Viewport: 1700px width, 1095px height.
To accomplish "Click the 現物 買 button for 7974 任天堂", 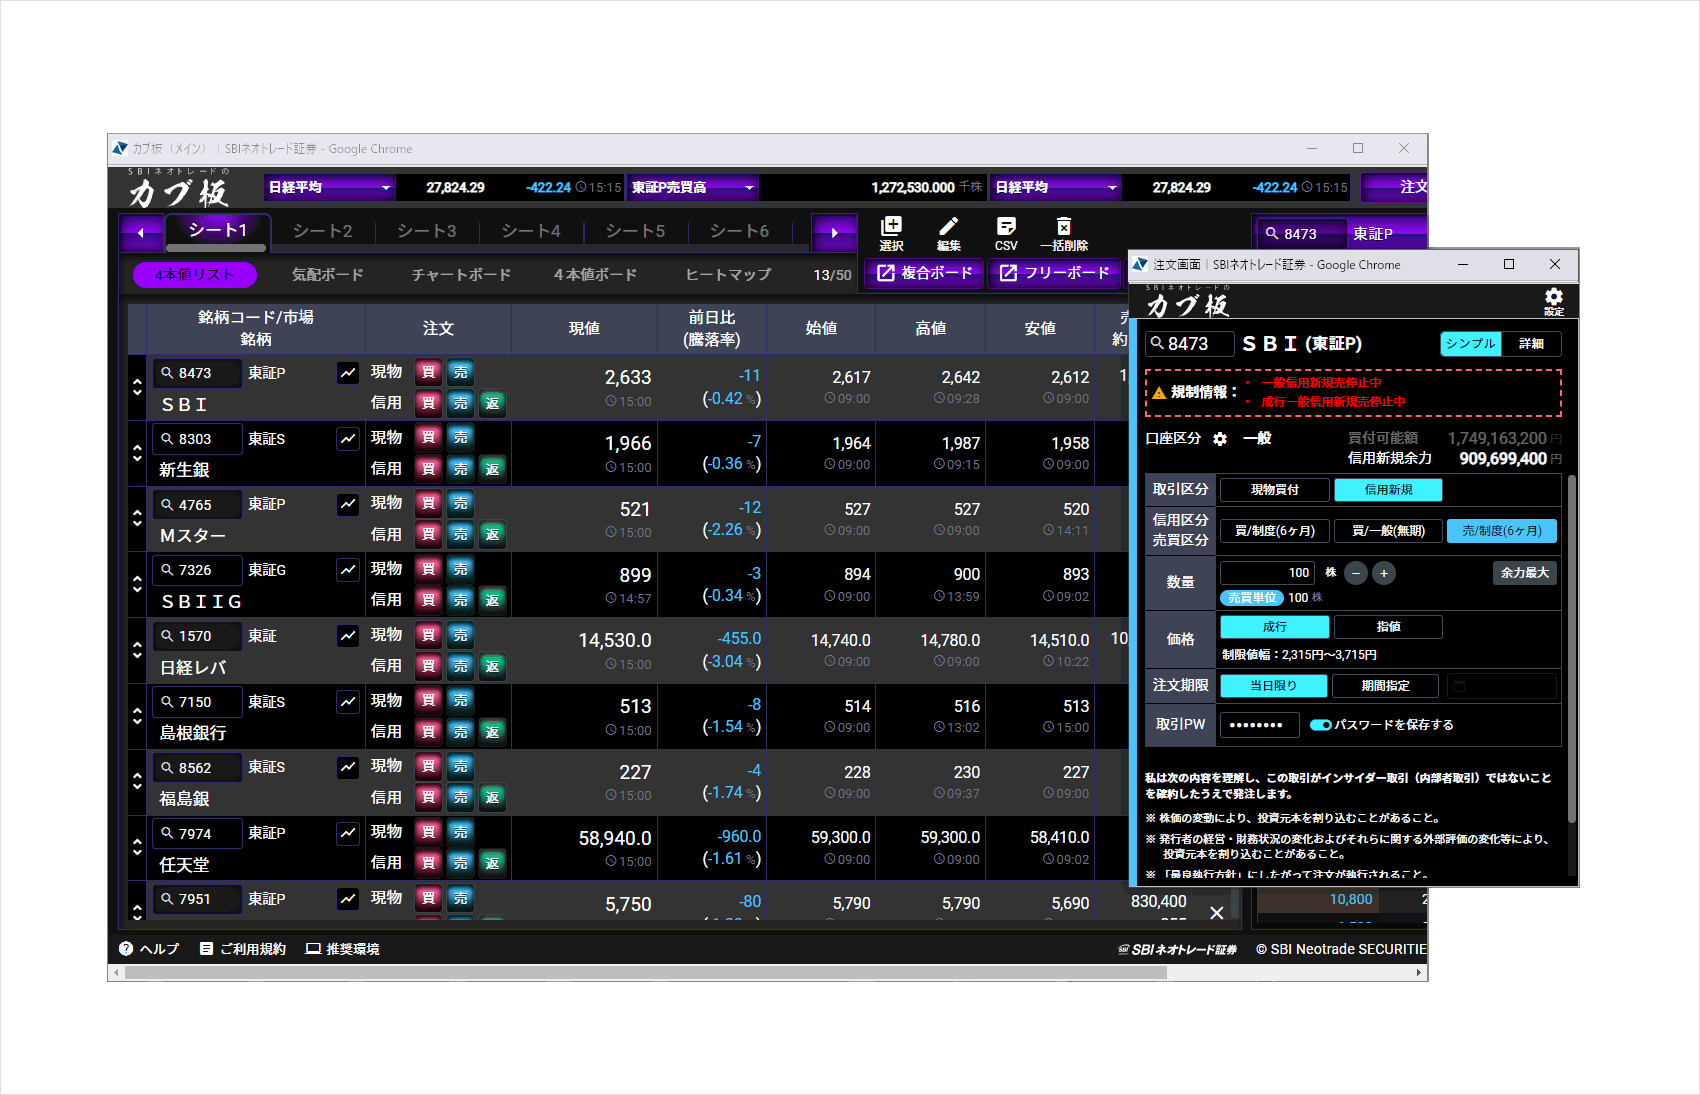I will point(428,832).
